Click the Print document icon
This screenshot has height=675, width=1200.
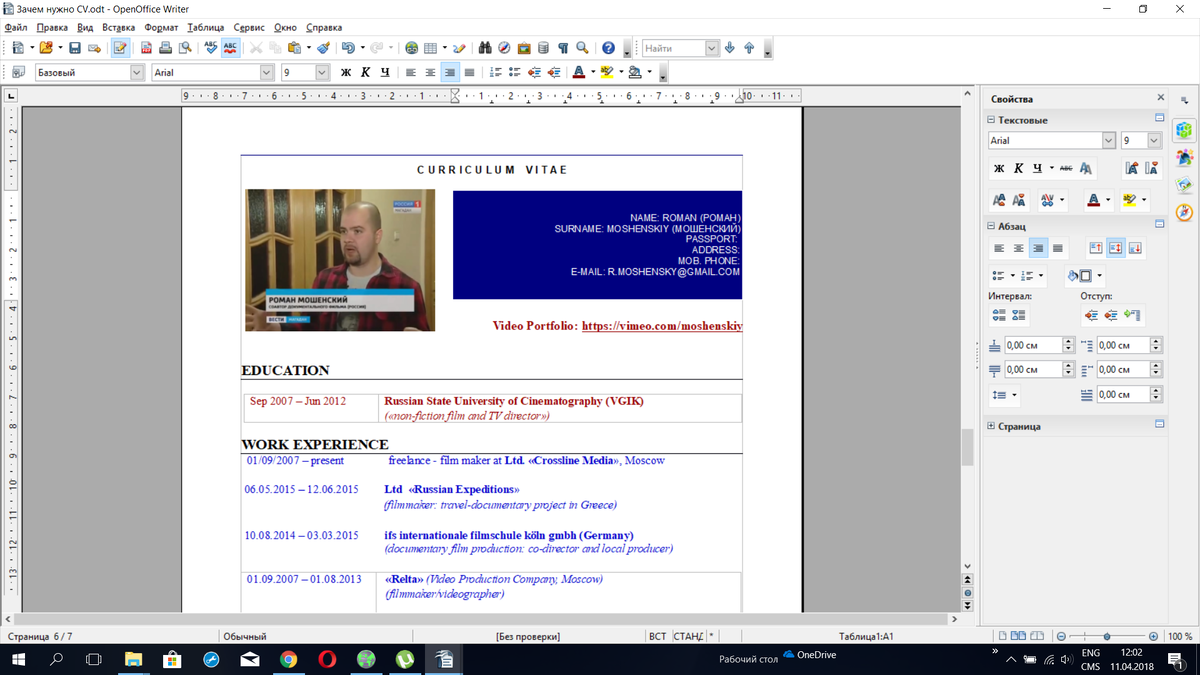coord(166,48)
